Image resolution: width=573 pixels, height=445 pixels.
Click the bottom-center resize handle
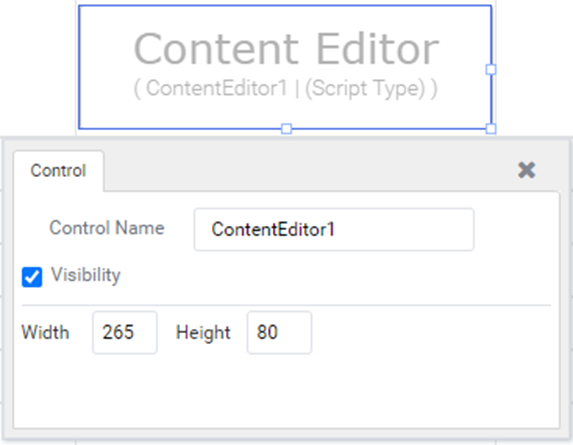tap(286, 129)
